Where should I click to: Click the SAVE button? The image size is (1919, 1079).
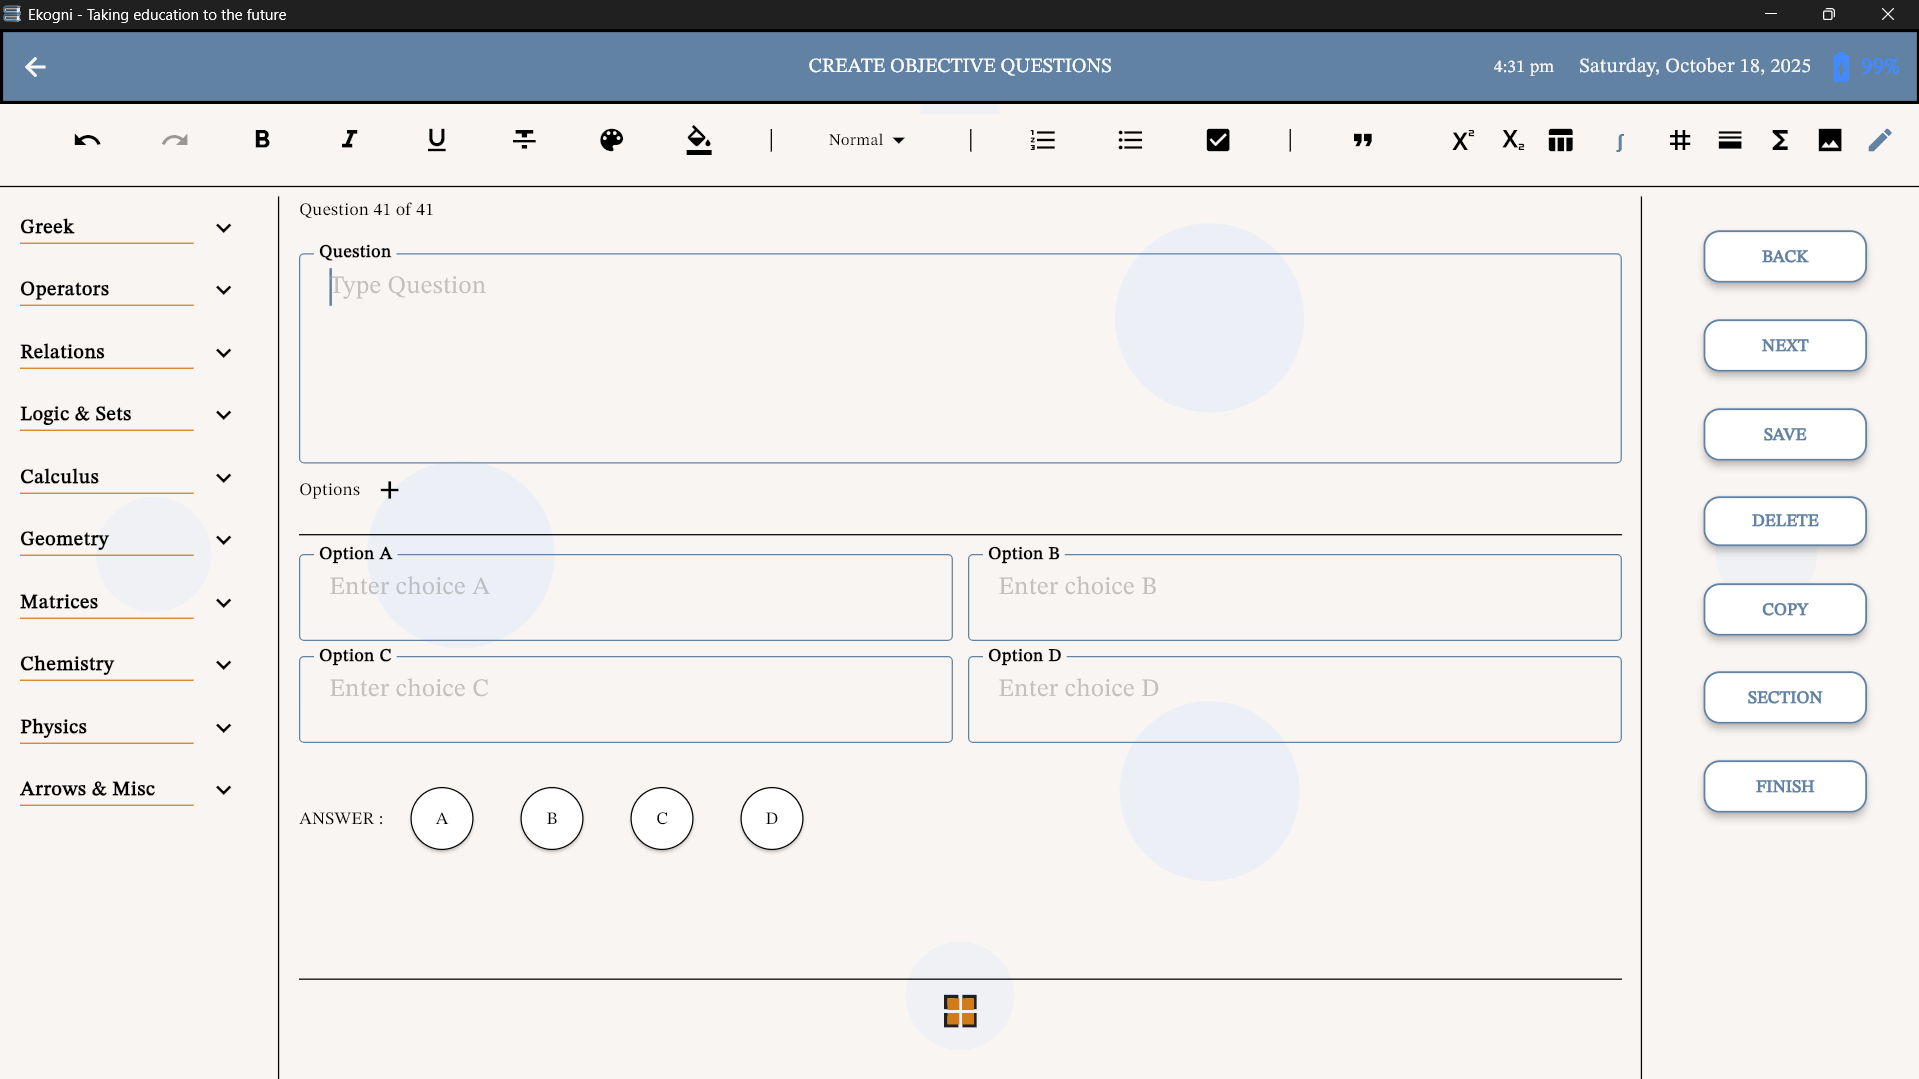coord(1784,434)
